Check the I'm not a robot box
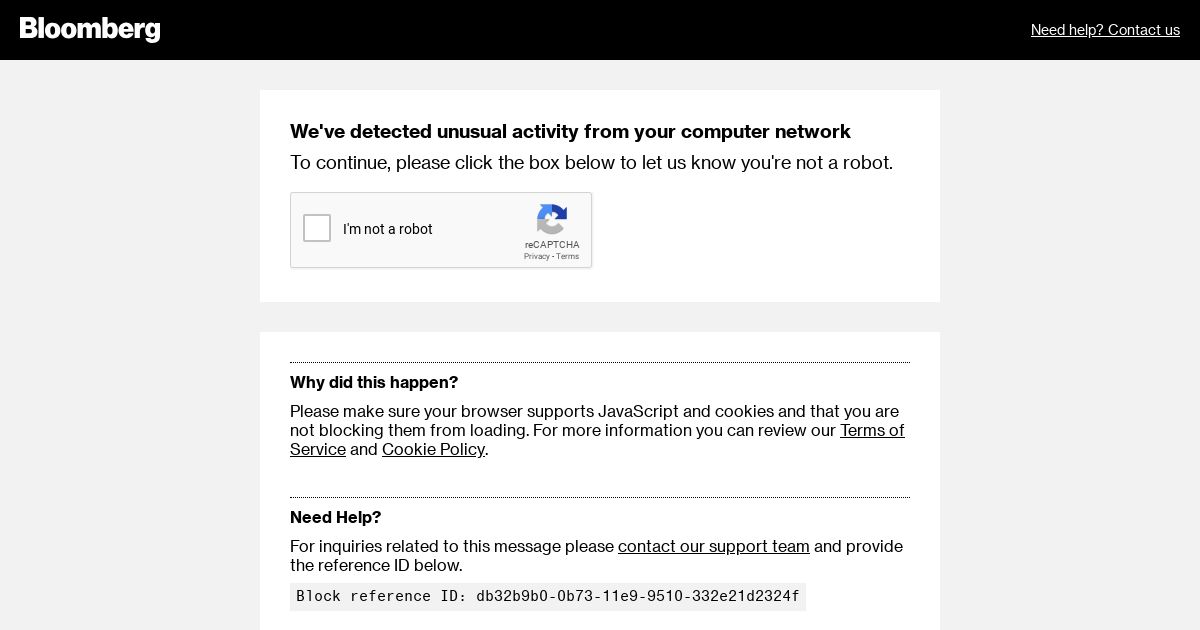This screenshot has width=1200, height=630. pos(317,228)
